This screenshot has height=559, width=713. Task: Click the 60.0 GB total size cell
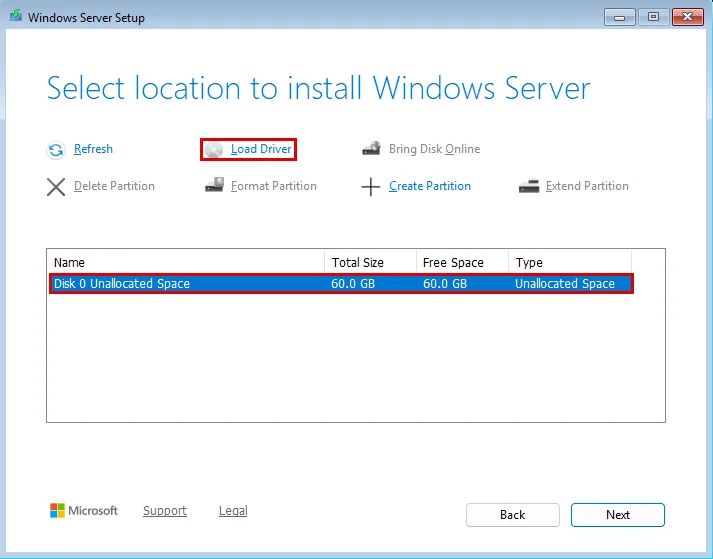[x=353, y=283]
